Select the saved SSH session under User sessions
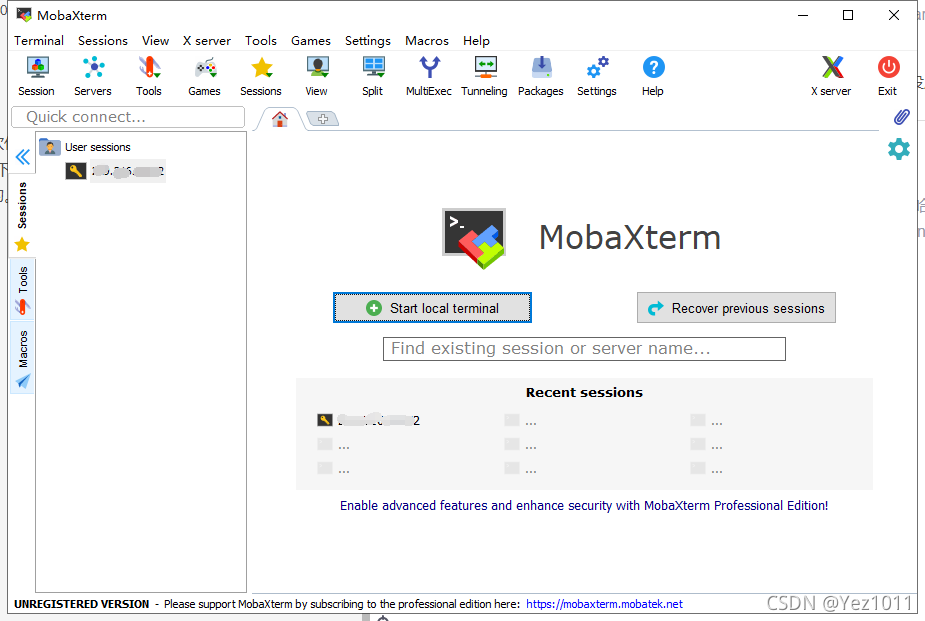Screen dimensions: 925x621 coord(116,171)
